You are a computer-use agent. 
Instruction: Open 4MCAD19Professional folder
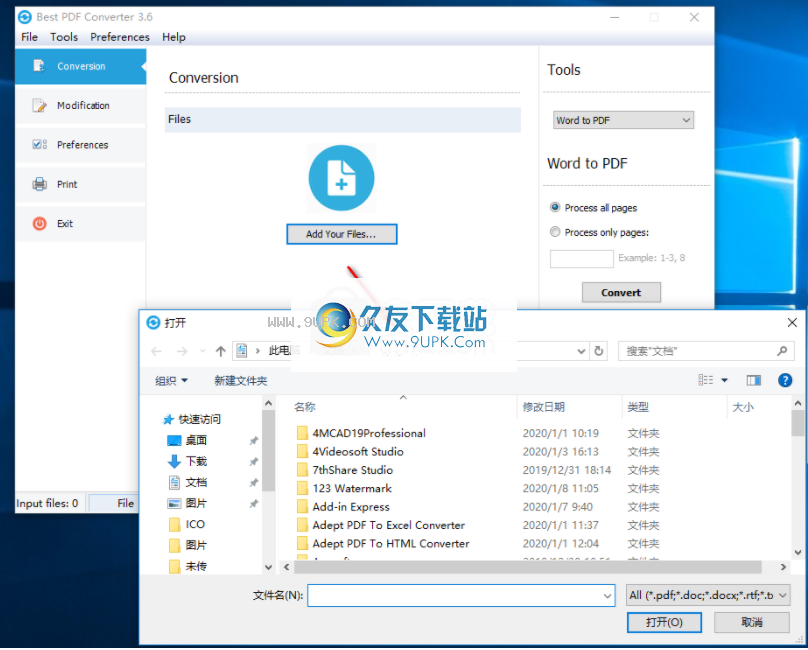coord(369,433)
